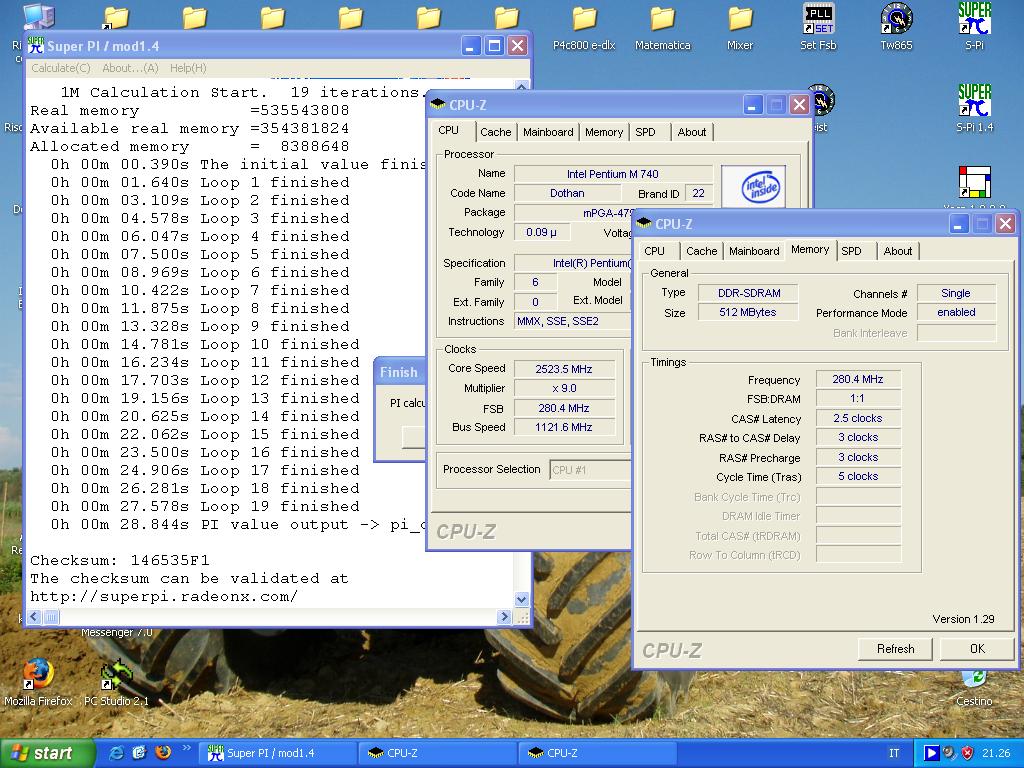Click the blue play tray icon

pos(931,753)
